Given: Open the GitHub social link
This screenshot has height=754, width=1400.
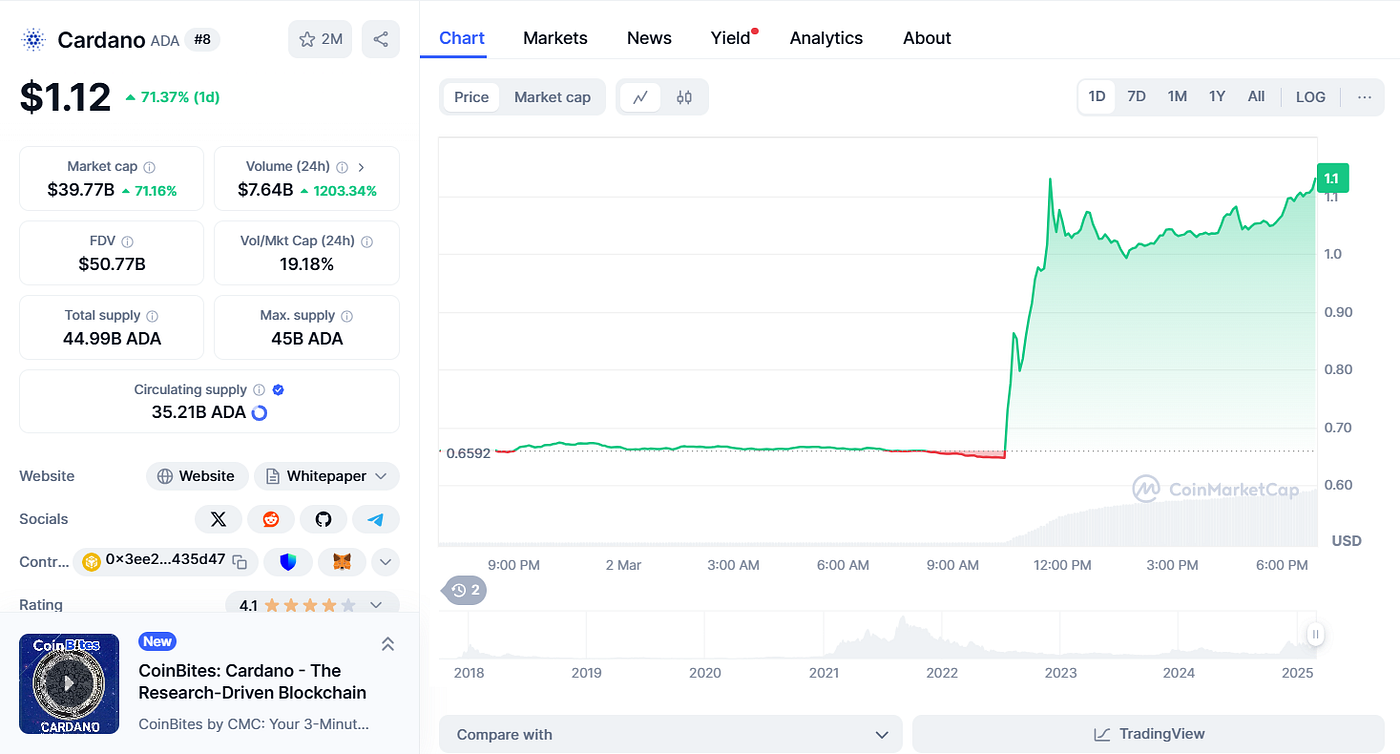Looking at the screenshot, I should point(323,519).
